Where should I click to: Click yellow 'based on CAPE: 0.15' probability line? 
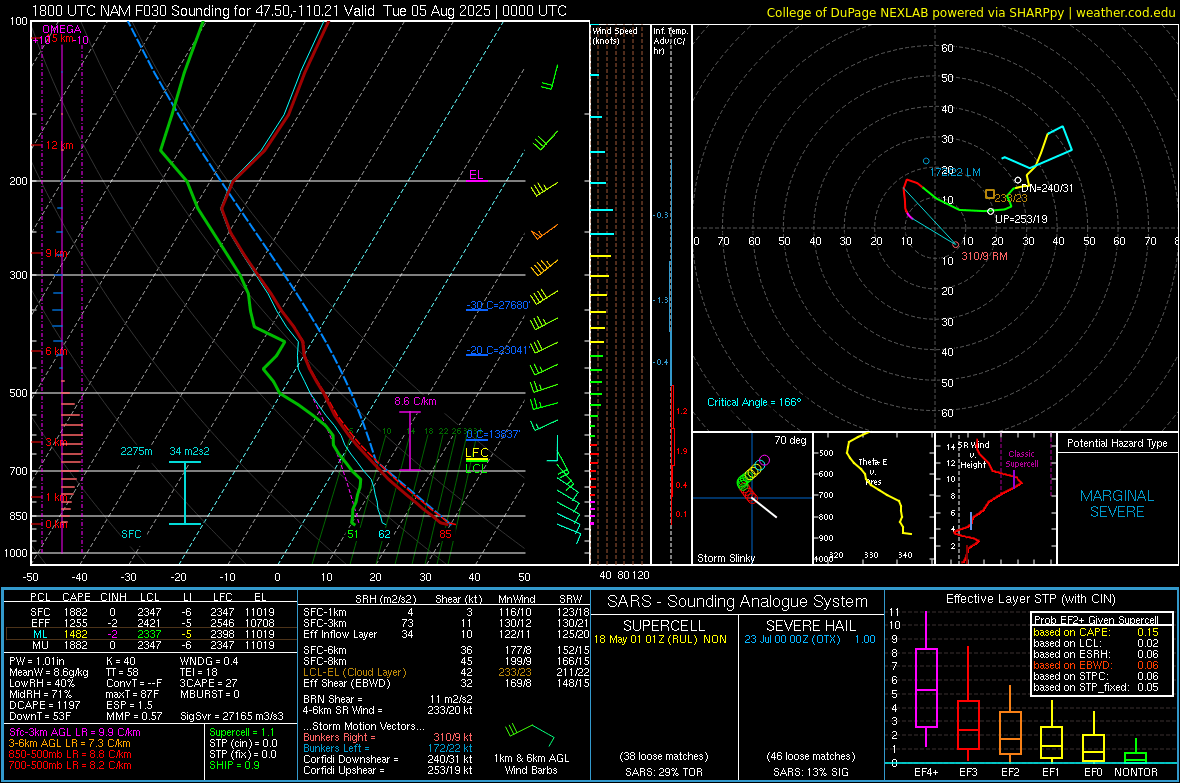pos(1096,632)
